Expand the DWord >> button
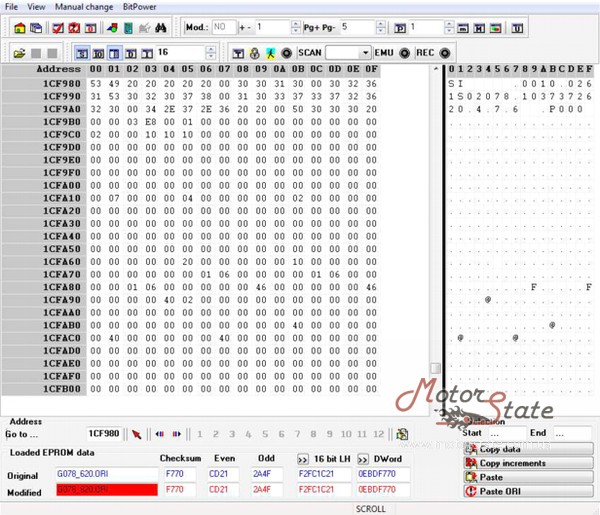Image resolution: width=600 pixels, height=515 pixels. coord(362,459)
